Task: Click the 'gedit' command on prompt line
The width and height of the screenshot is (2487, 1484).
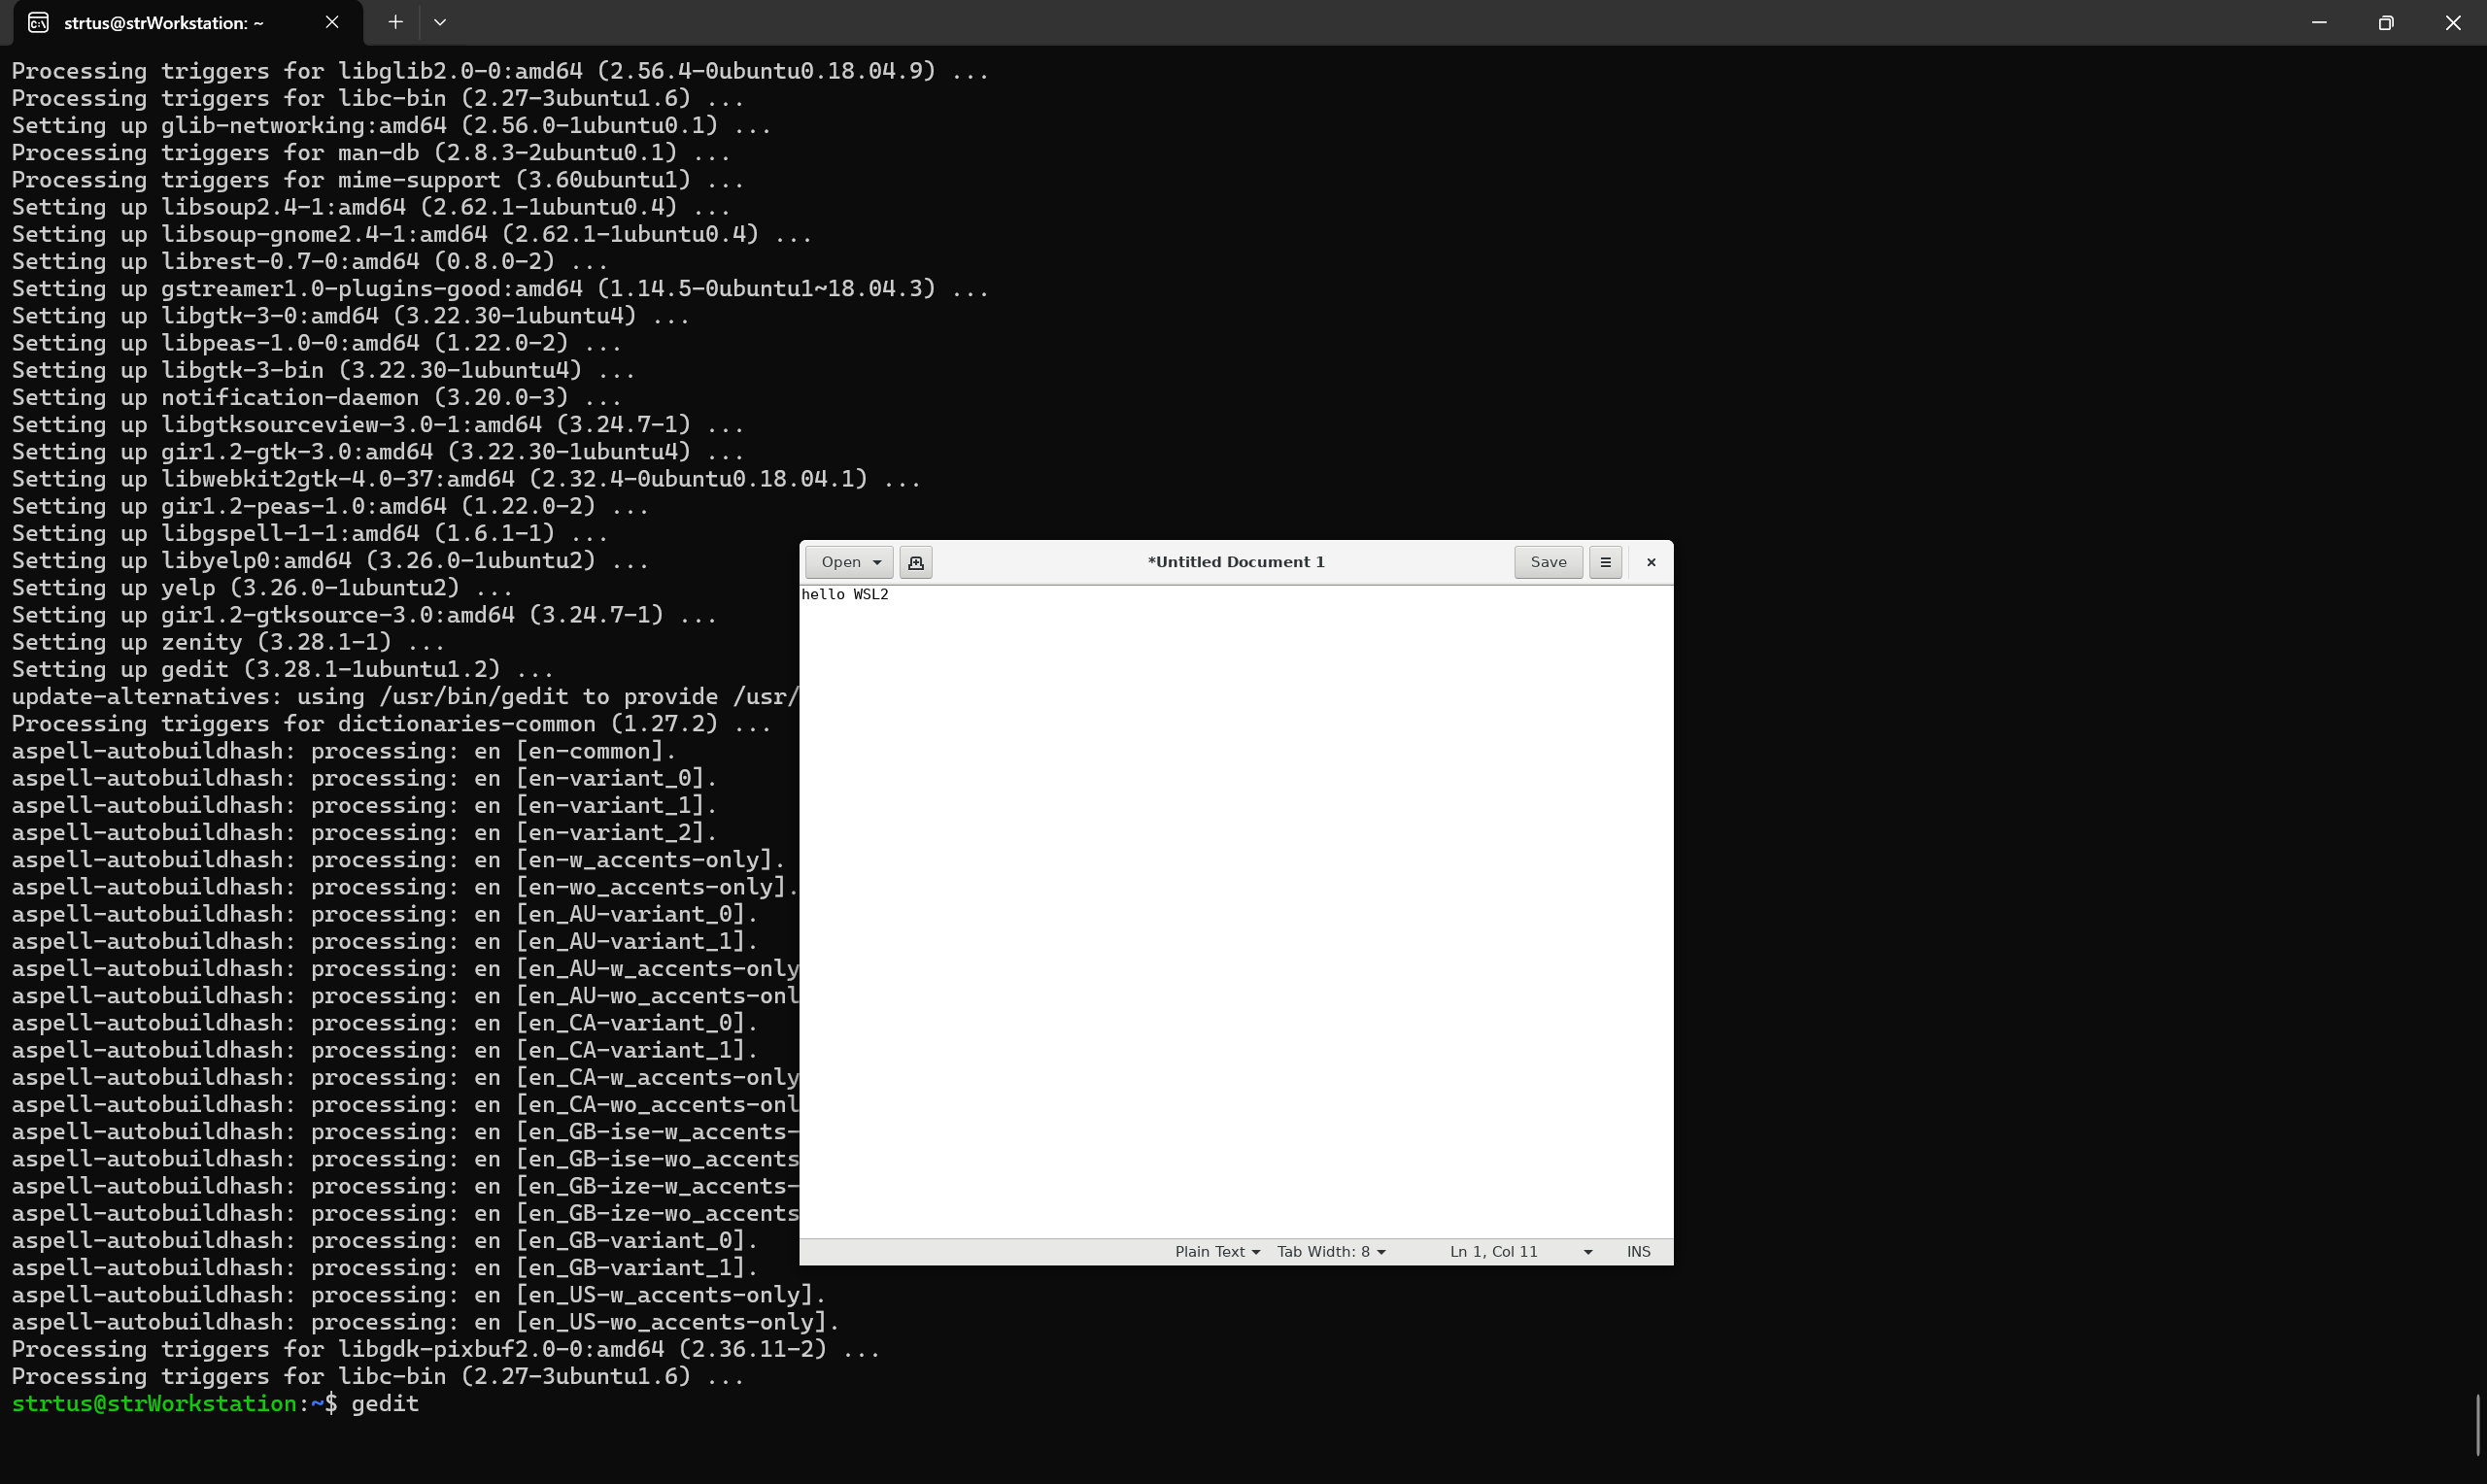Action: click(385, 1404)
